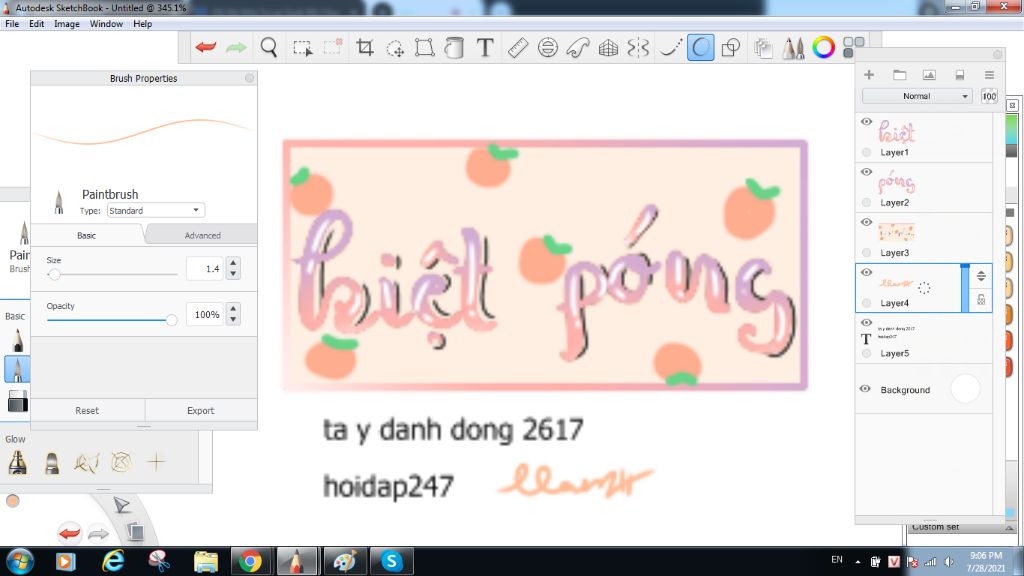The height and width of the screenshot is (576, 1024).
Task: Toggle the UI panels grid icon
Action: tap(853, 47)
